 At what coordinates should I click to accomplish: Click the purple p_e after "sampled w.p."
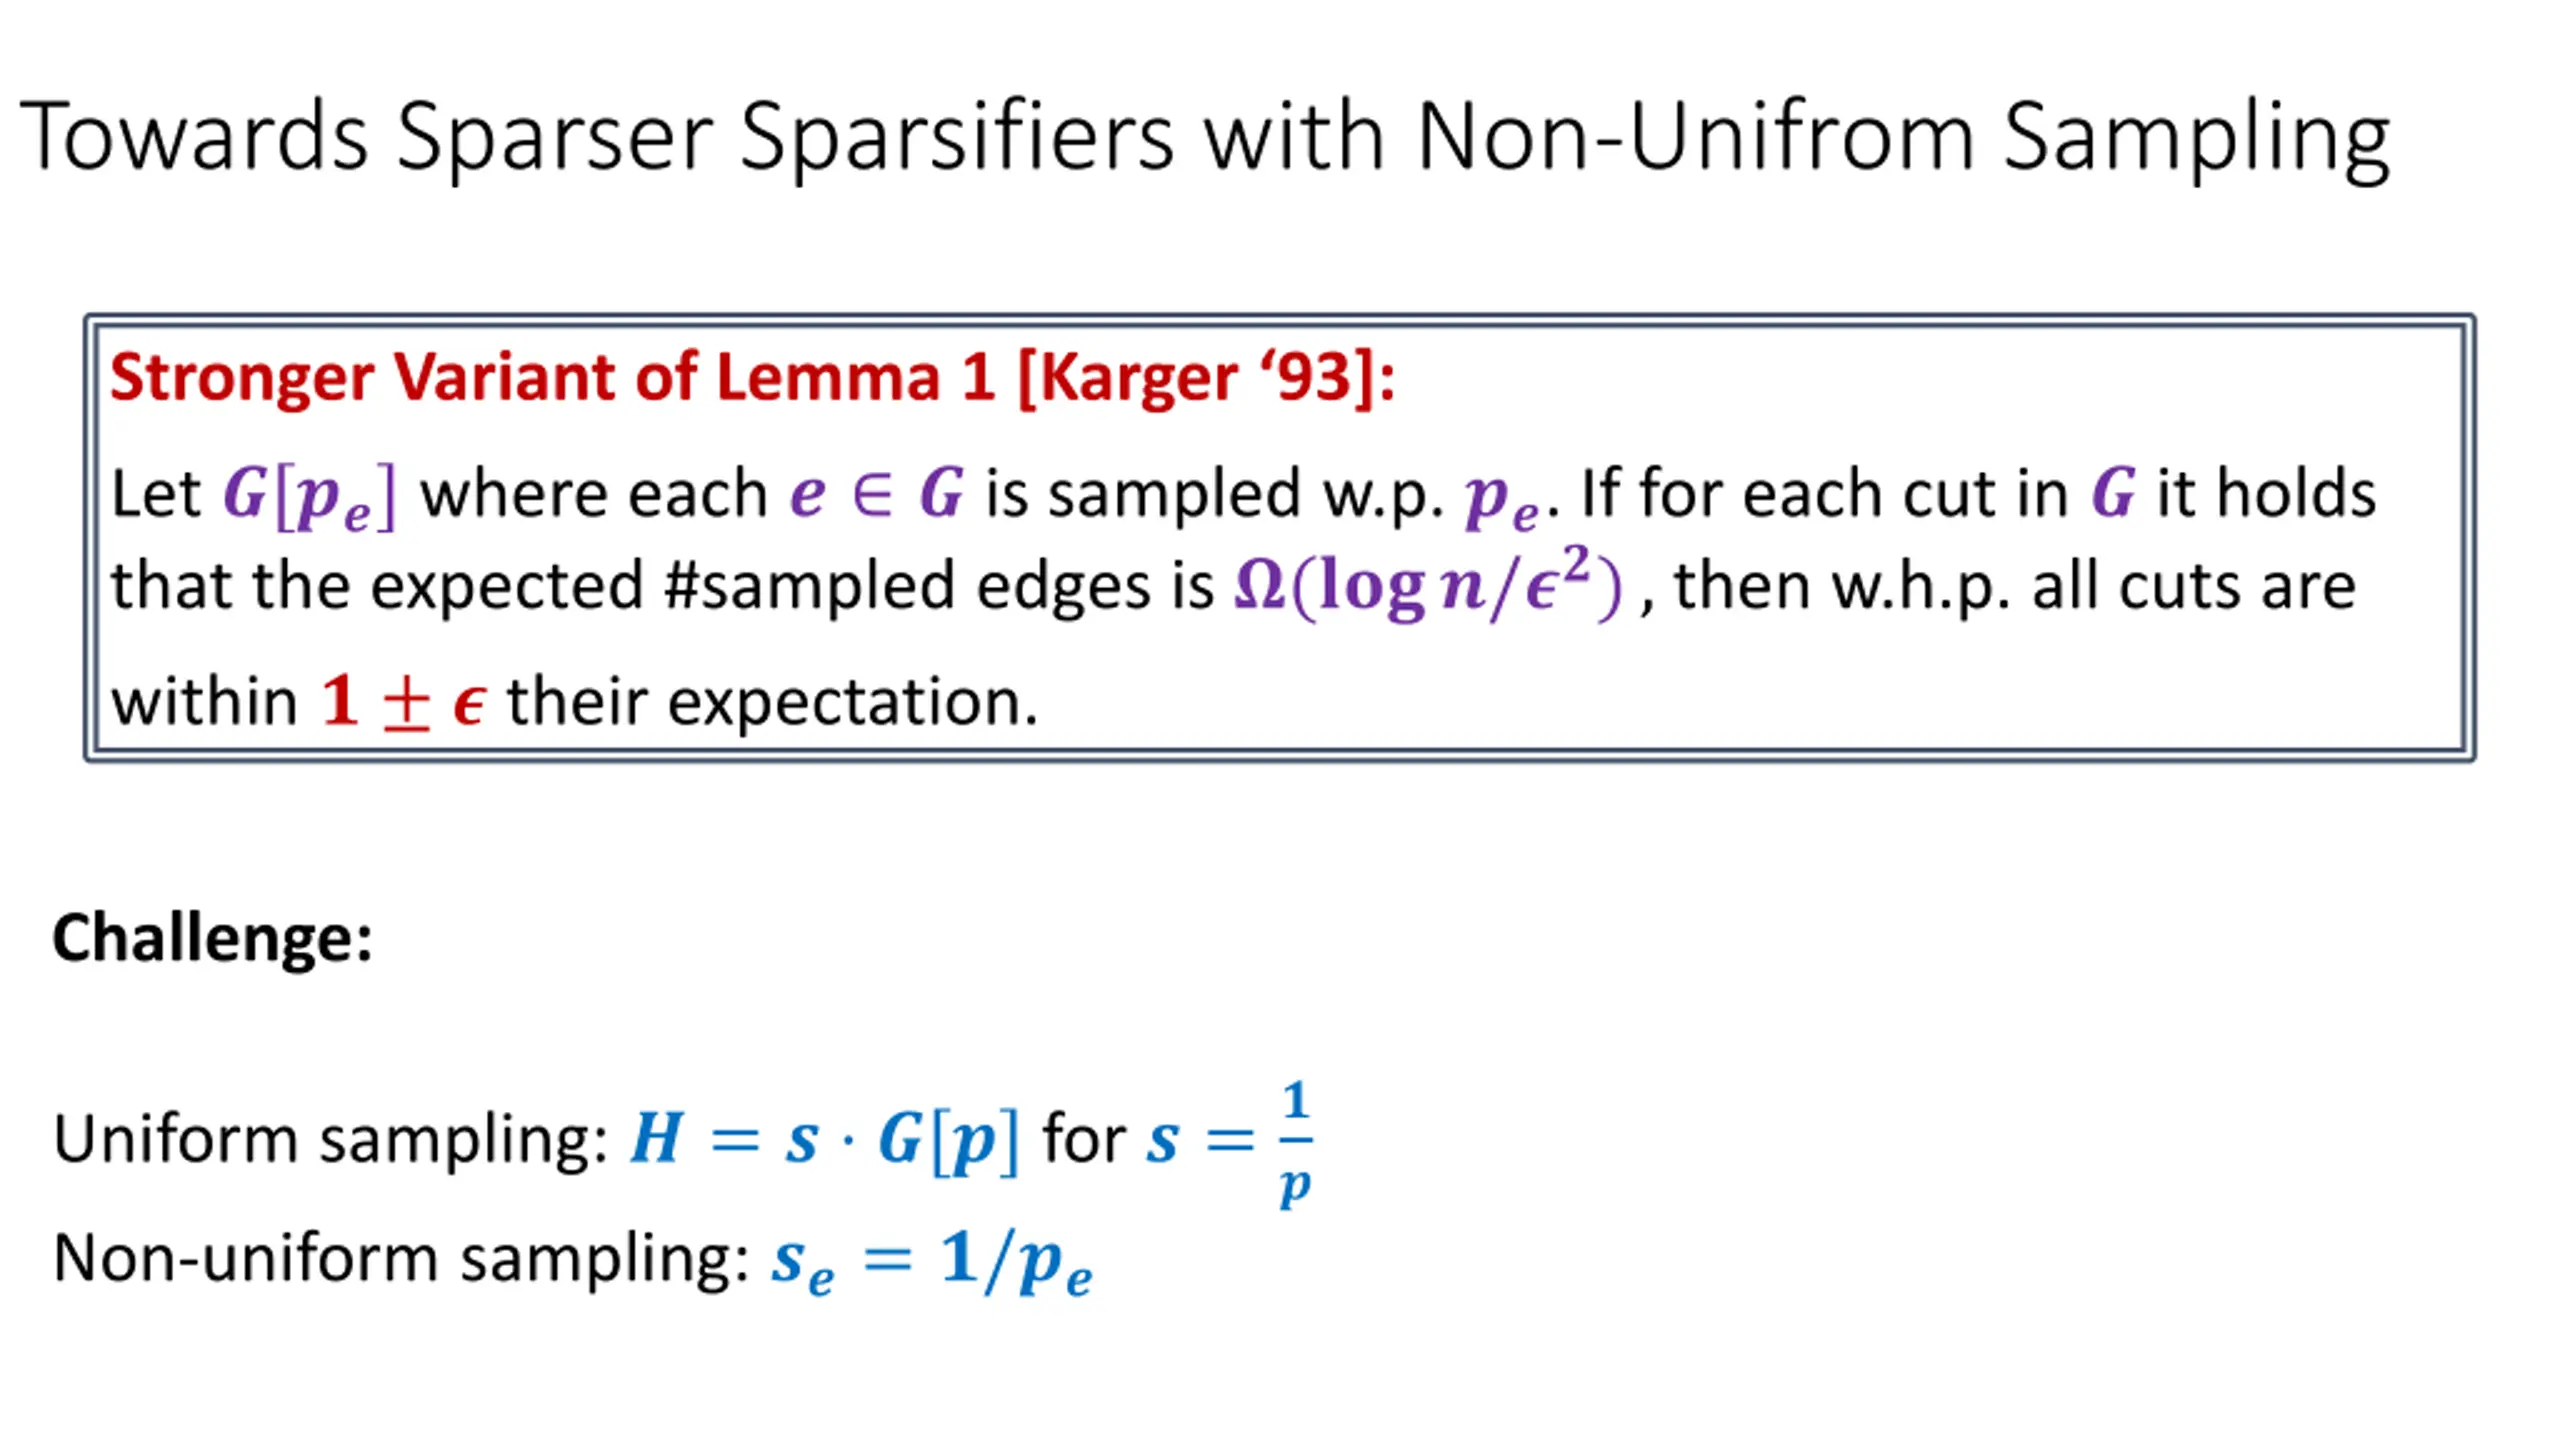(1500, 498)
